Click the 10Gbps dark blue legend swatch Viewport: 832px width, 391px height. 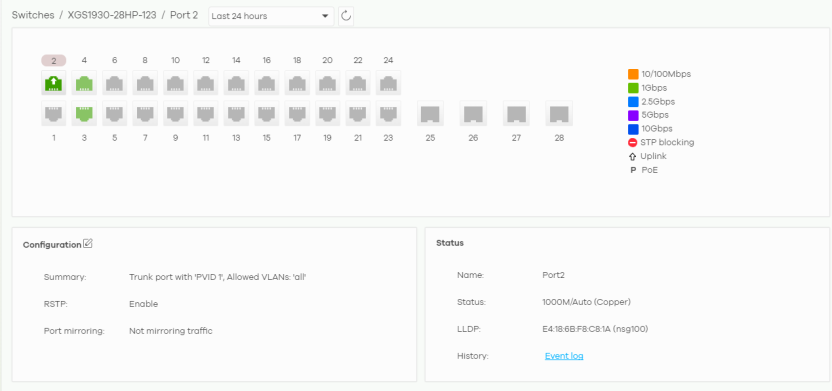(x=632, y=129)
